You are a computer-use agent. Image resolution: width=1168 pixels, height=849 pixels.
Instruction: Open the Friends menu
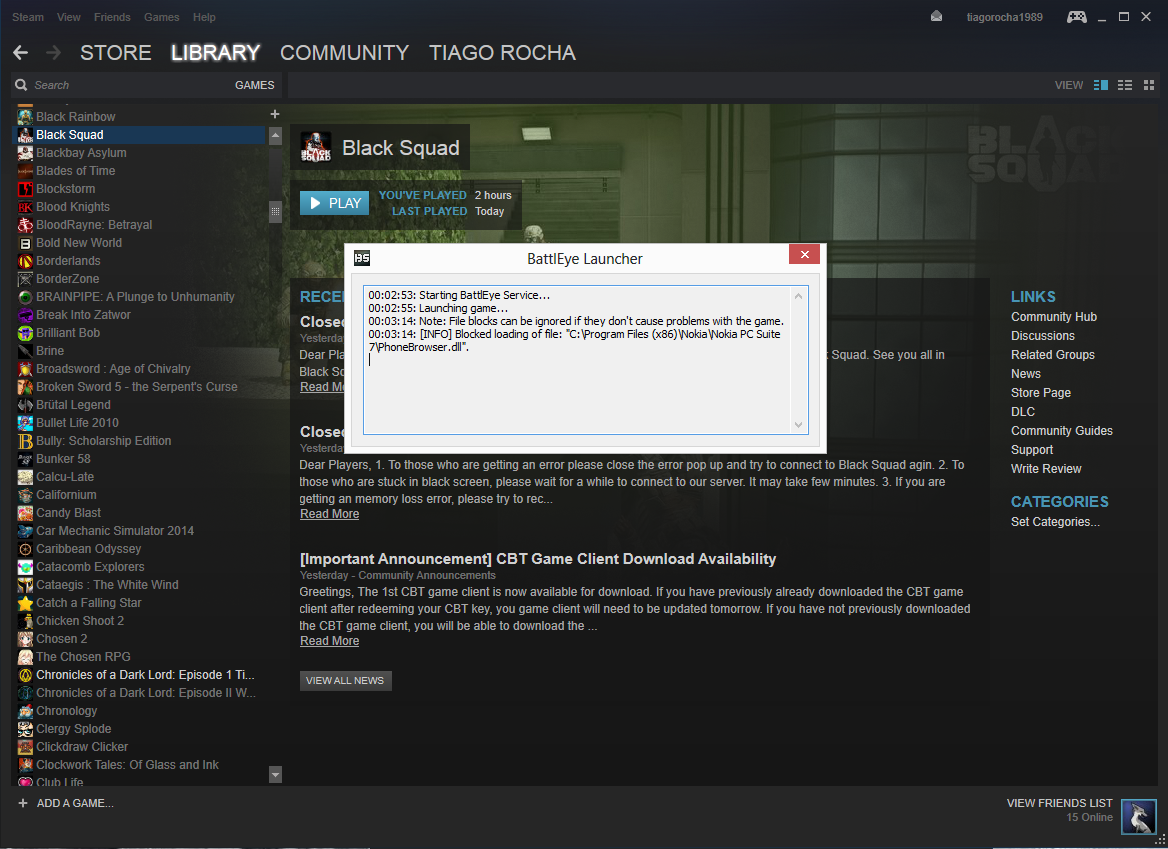pos(112,17)
